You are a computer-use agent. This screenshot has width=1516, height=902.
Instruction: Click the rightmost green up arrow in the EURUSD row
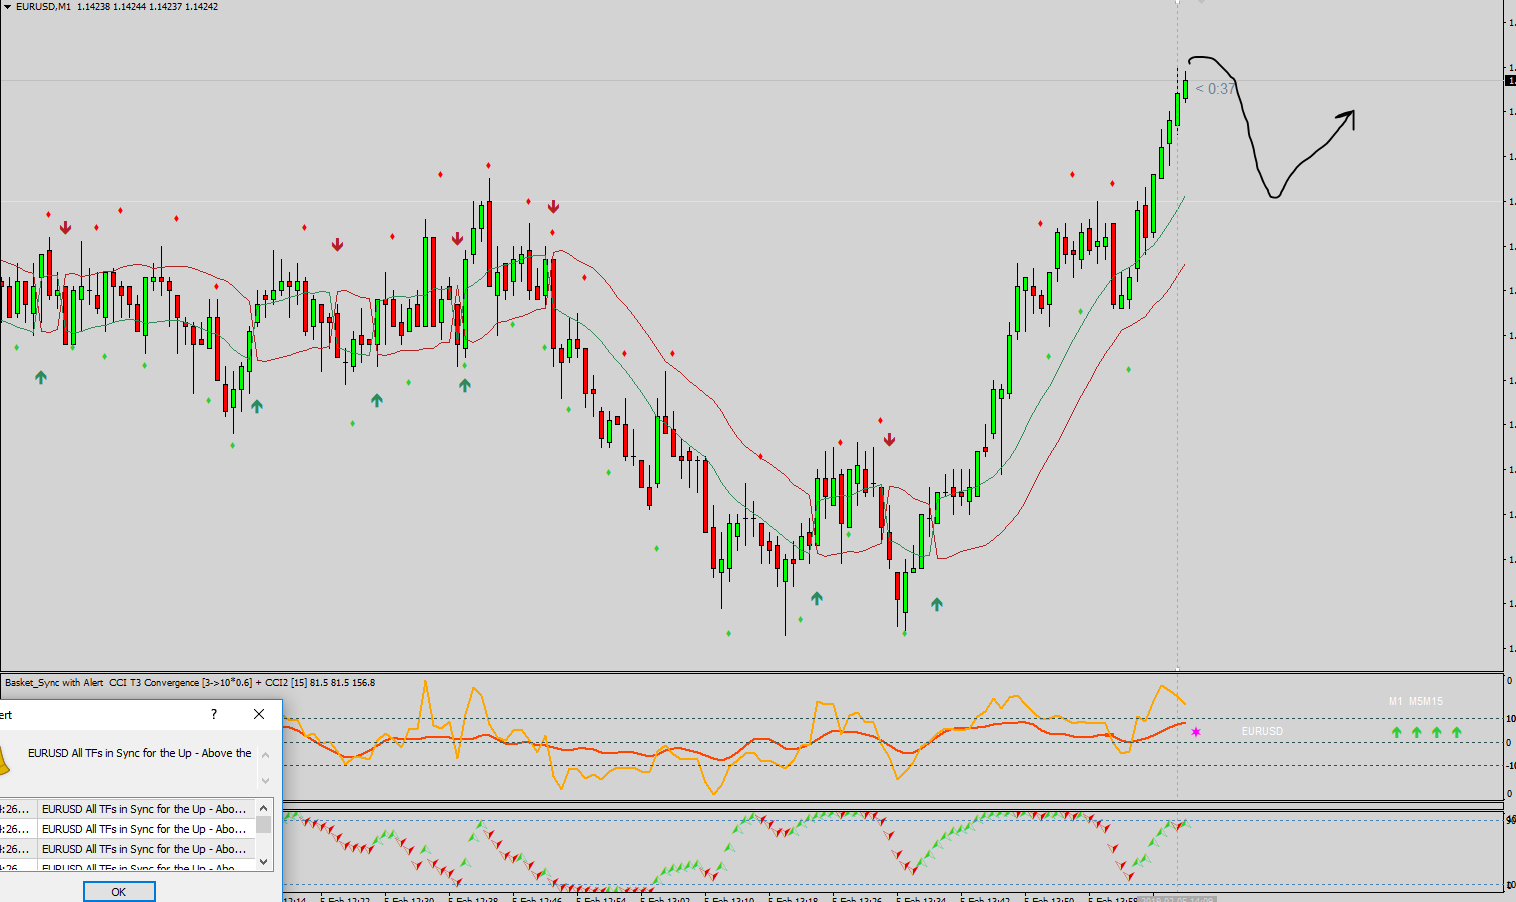point(1456,732)
